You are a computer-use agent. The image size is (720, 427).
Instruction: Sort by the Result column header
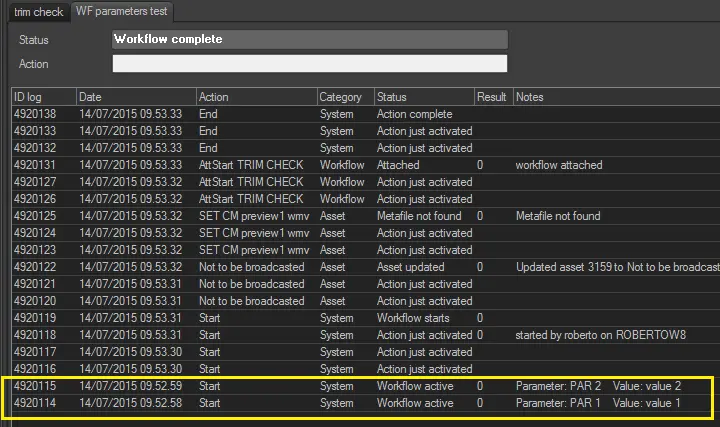492,97
